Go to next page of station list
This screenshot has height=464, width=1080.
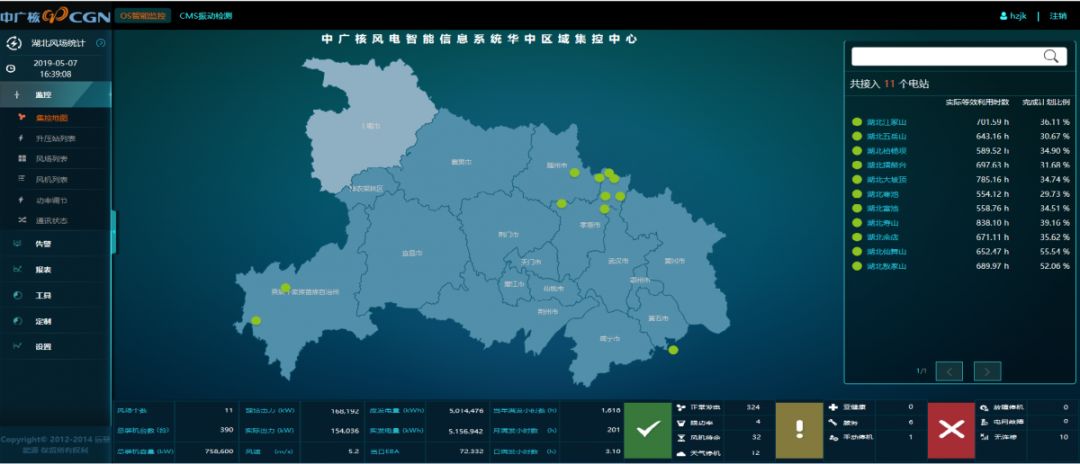(x=987, y=371)
